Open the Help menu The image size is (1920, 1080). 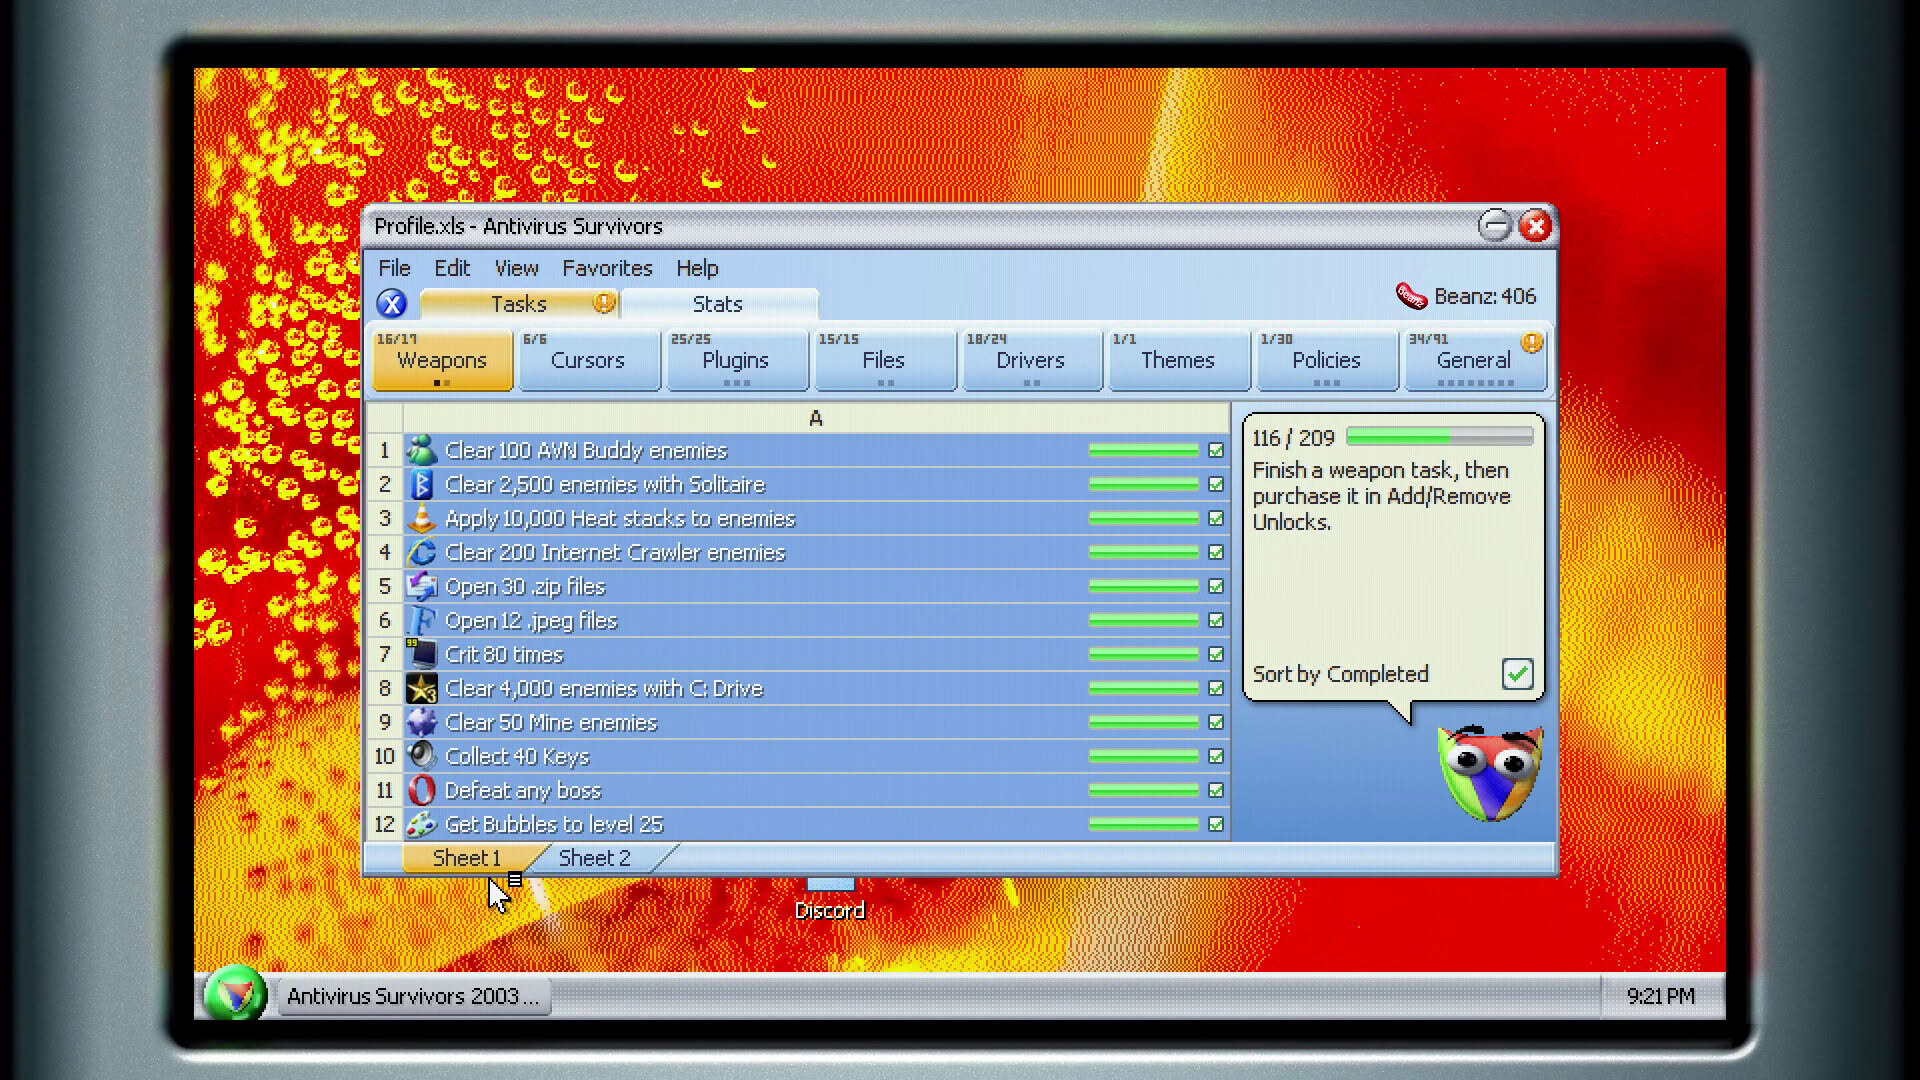coord(697,268)
